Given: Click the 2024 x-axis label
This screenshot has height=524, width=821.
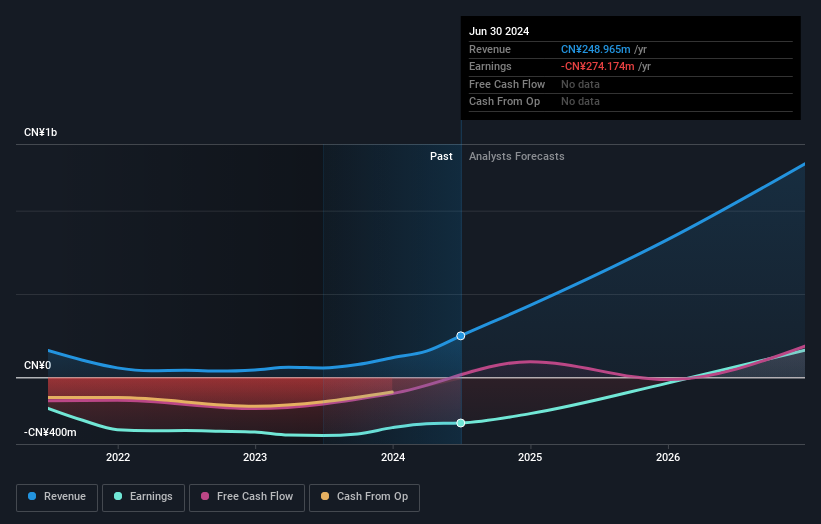Looking at the screenshot, I should pyautogui.click(x=393, y=457).
